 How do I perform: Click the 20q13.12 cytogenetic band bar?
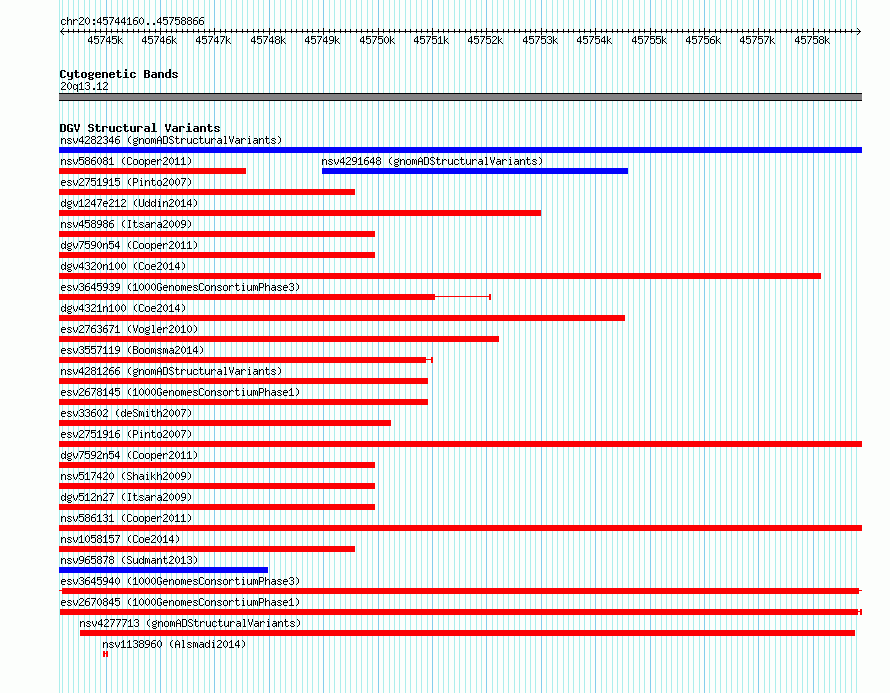[460, 98]
